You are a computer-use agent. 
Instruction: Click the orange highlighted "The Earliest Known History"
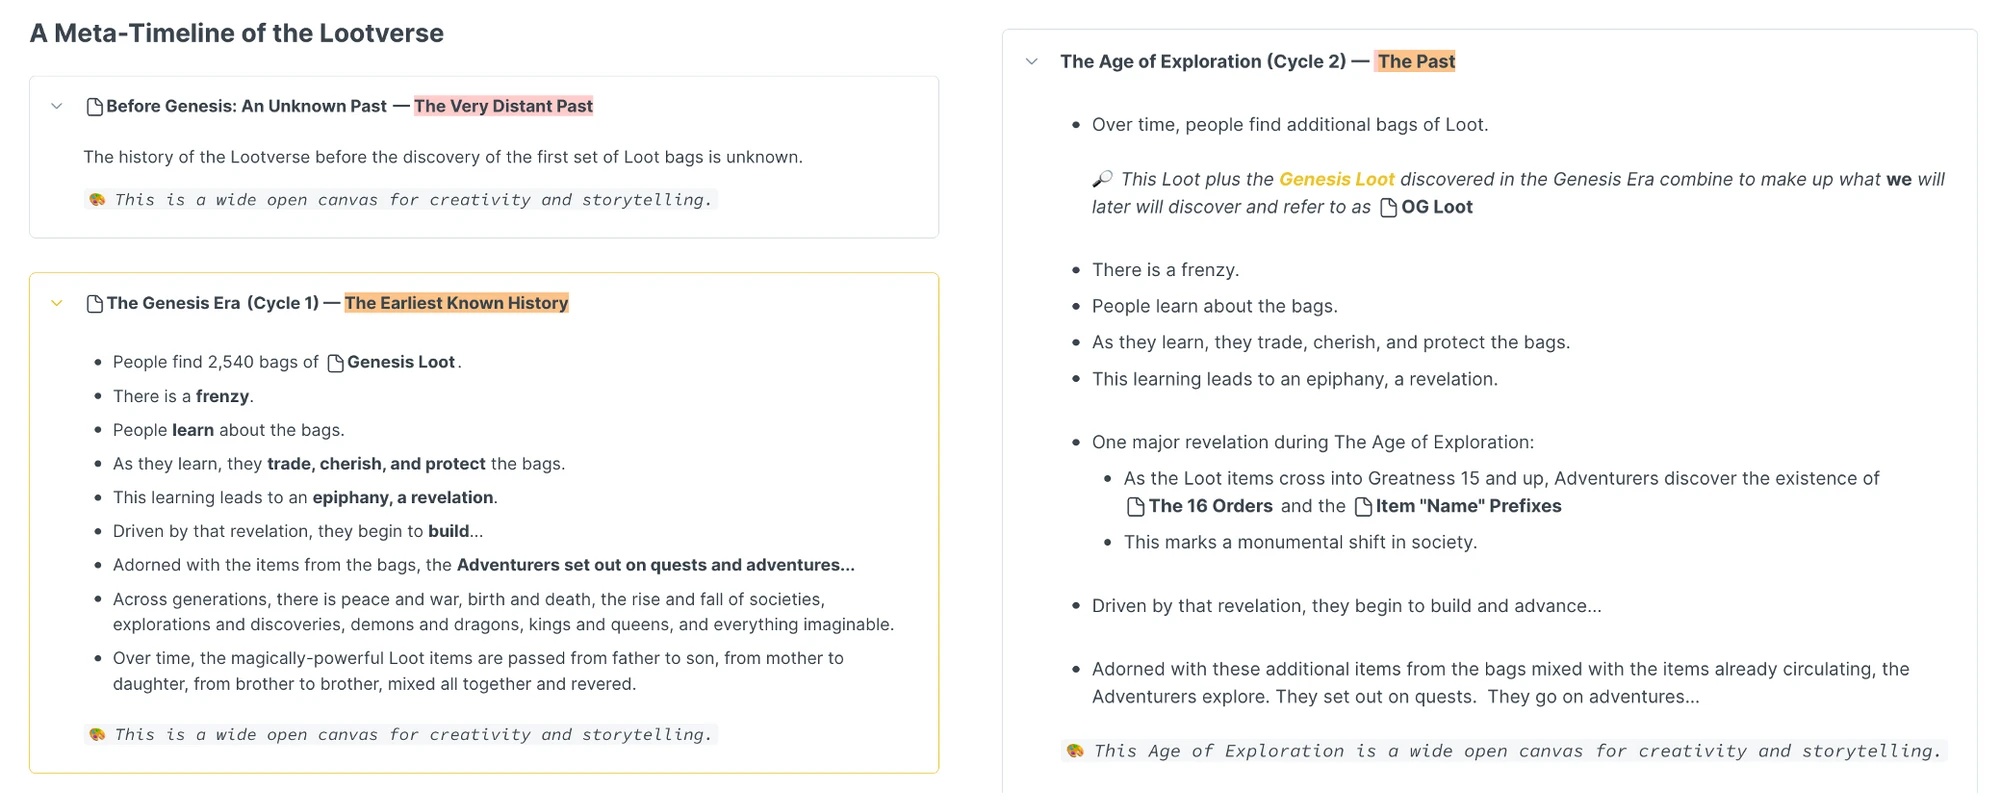(x=456, y=304)
